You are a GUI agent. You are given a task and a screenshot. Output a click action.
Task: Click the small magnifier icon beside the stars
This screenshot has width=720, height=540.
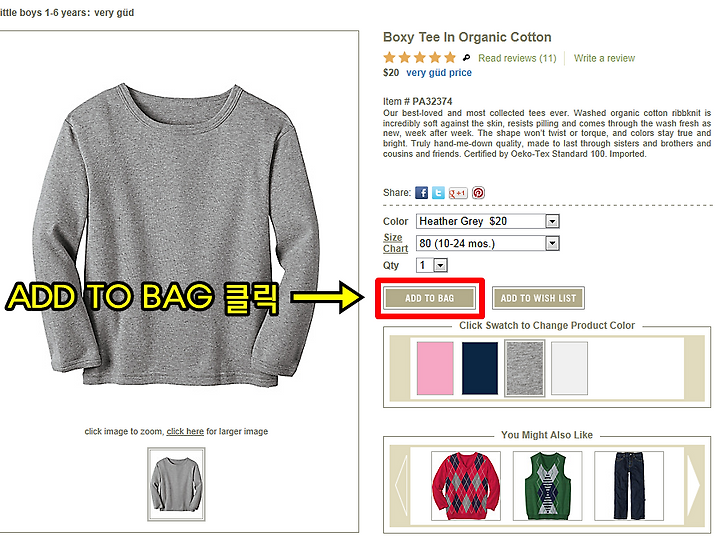[467, 57]
